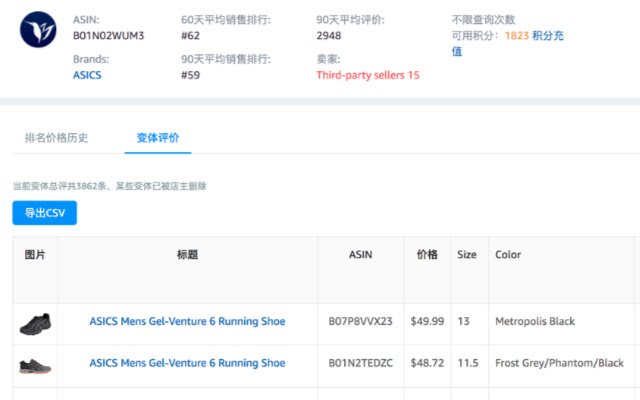Click the B07P8VVX23 ASIN cell

click(x=360, y=321)
